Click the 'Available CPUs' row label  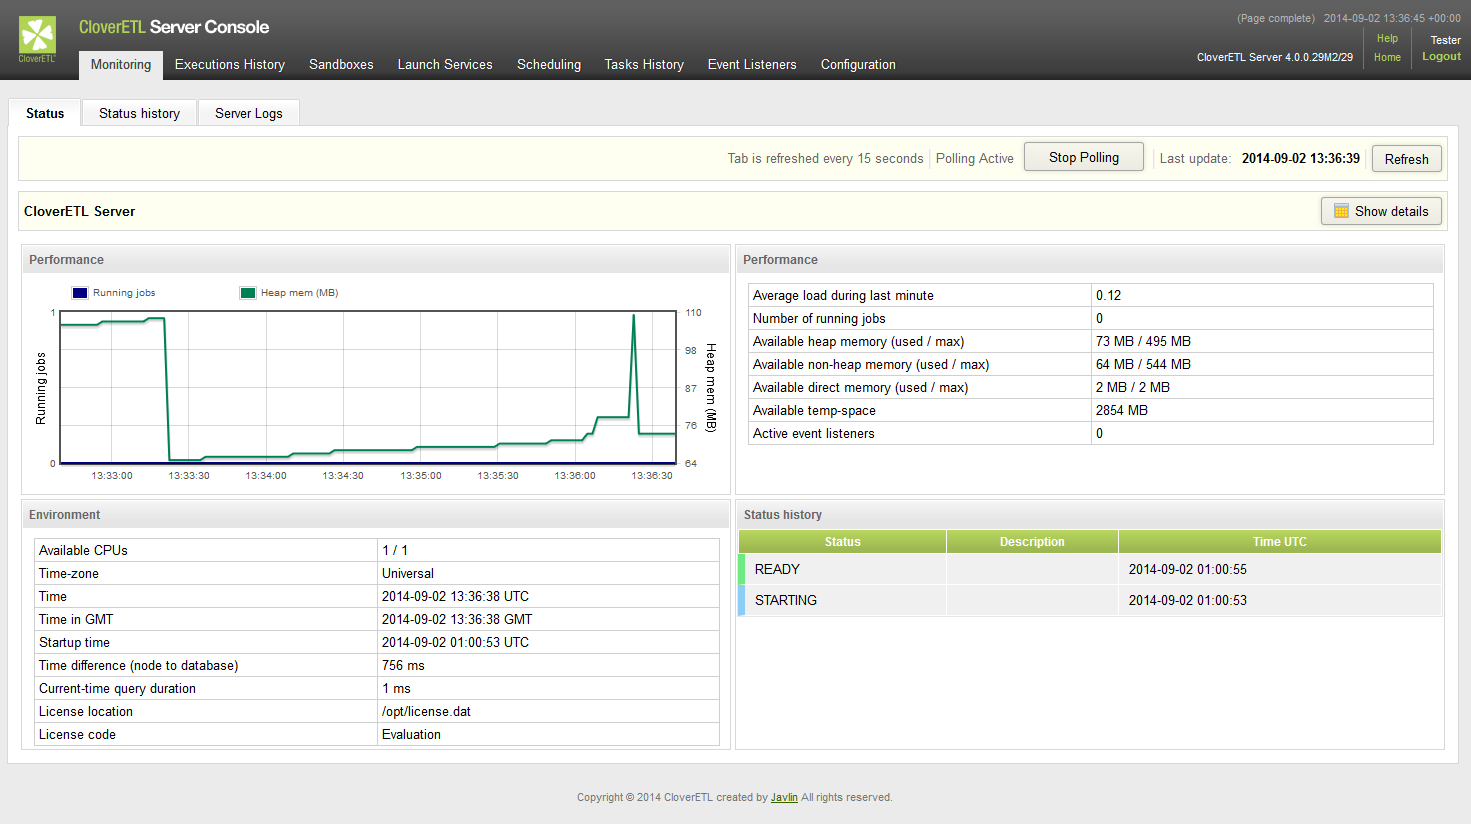coord(83,550)
